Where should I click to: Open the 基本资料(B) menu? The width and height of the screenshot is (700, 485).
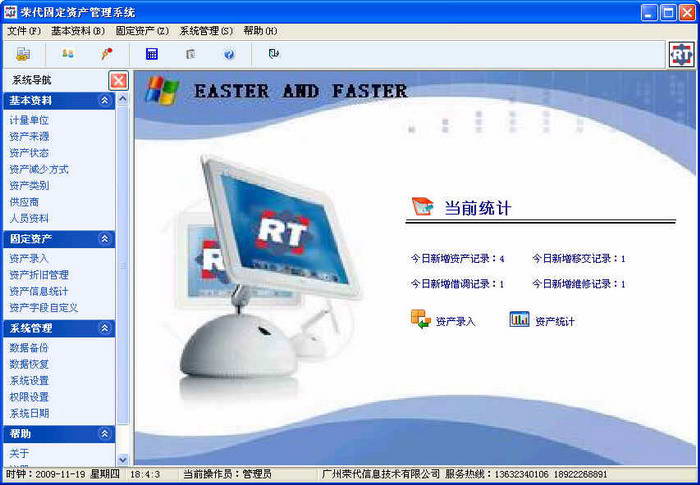(78, 31)
